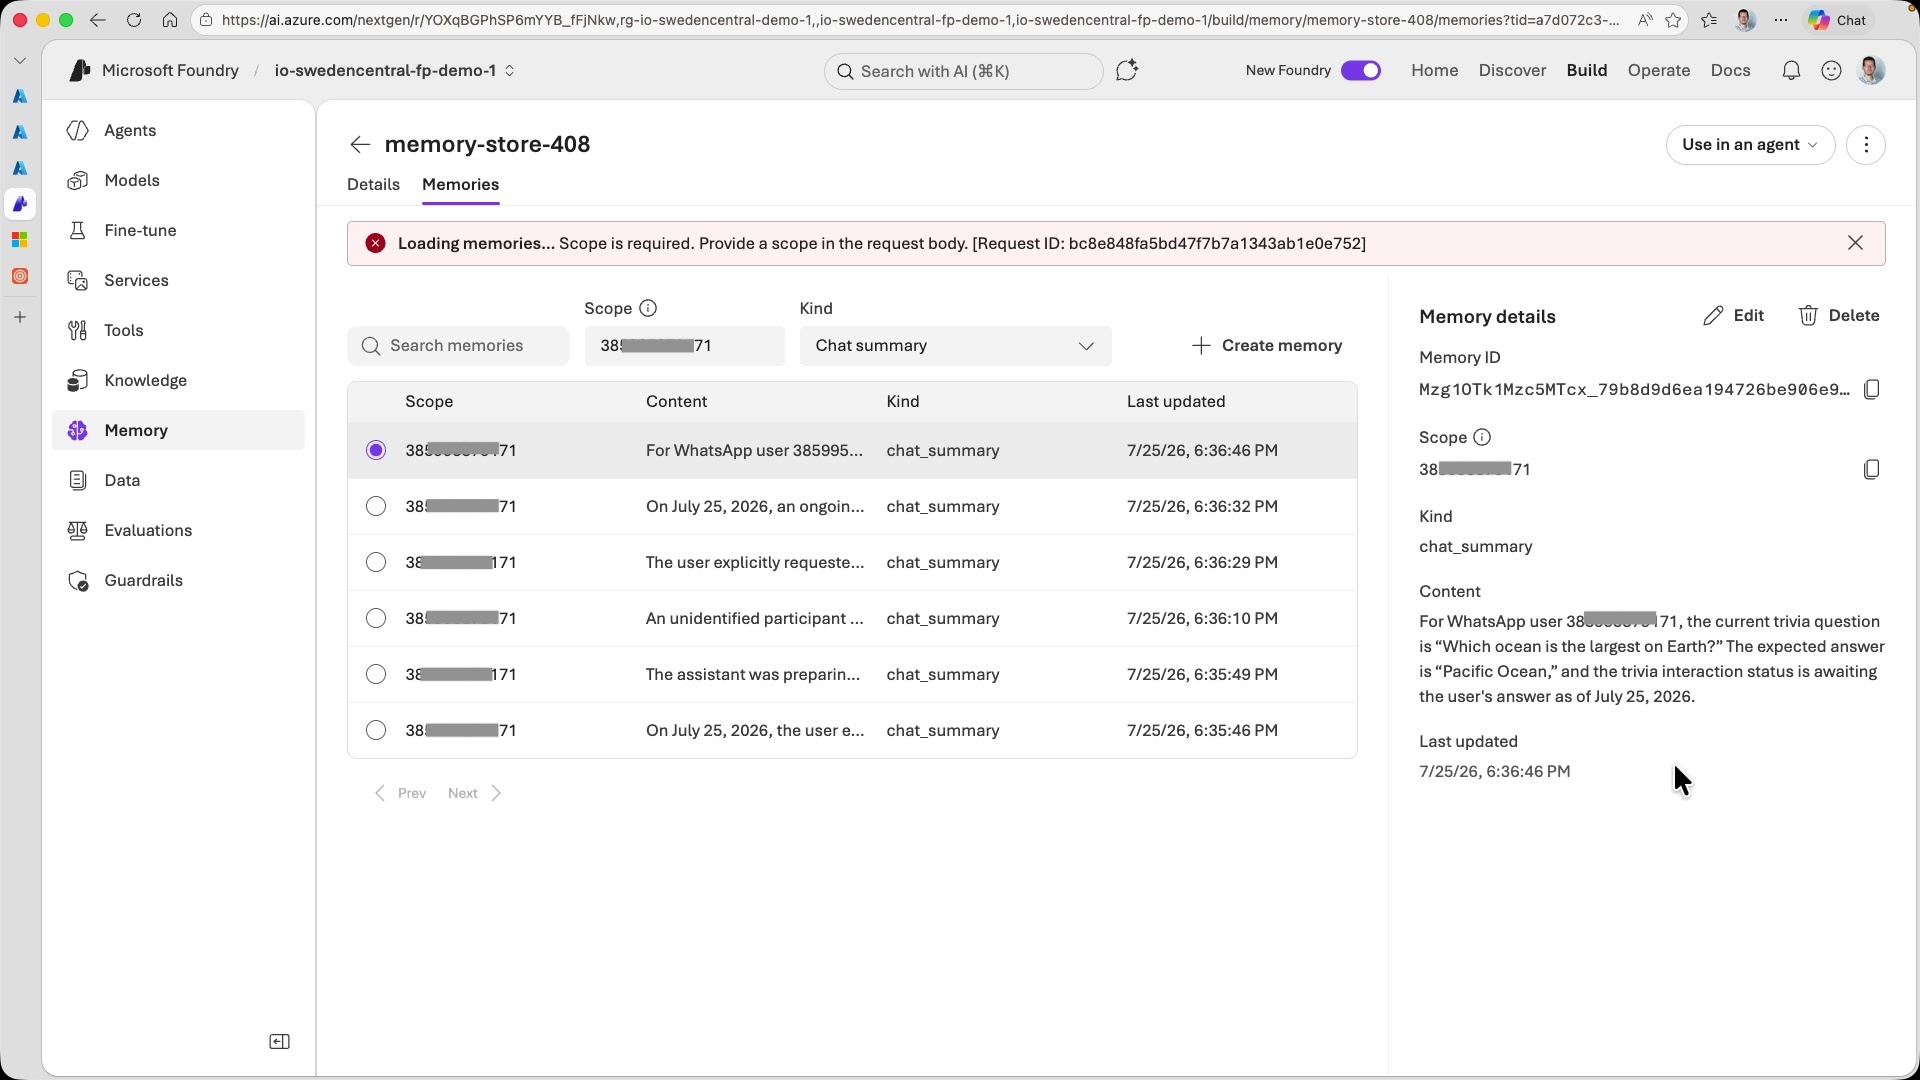
Task: Reload the browser page
Action: tap(134, 20)
